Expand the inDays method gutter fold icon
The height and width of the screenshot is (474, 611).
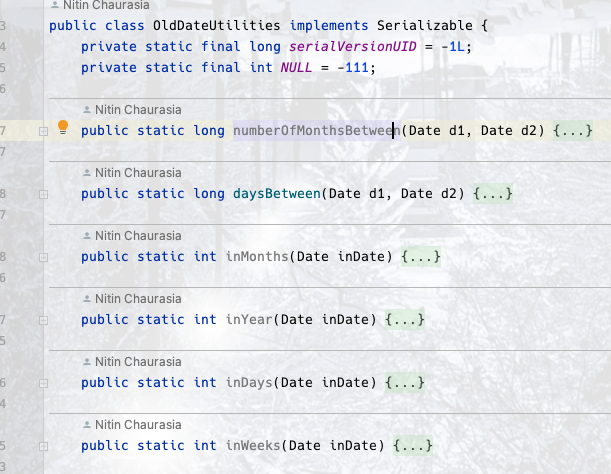(43, 383)
